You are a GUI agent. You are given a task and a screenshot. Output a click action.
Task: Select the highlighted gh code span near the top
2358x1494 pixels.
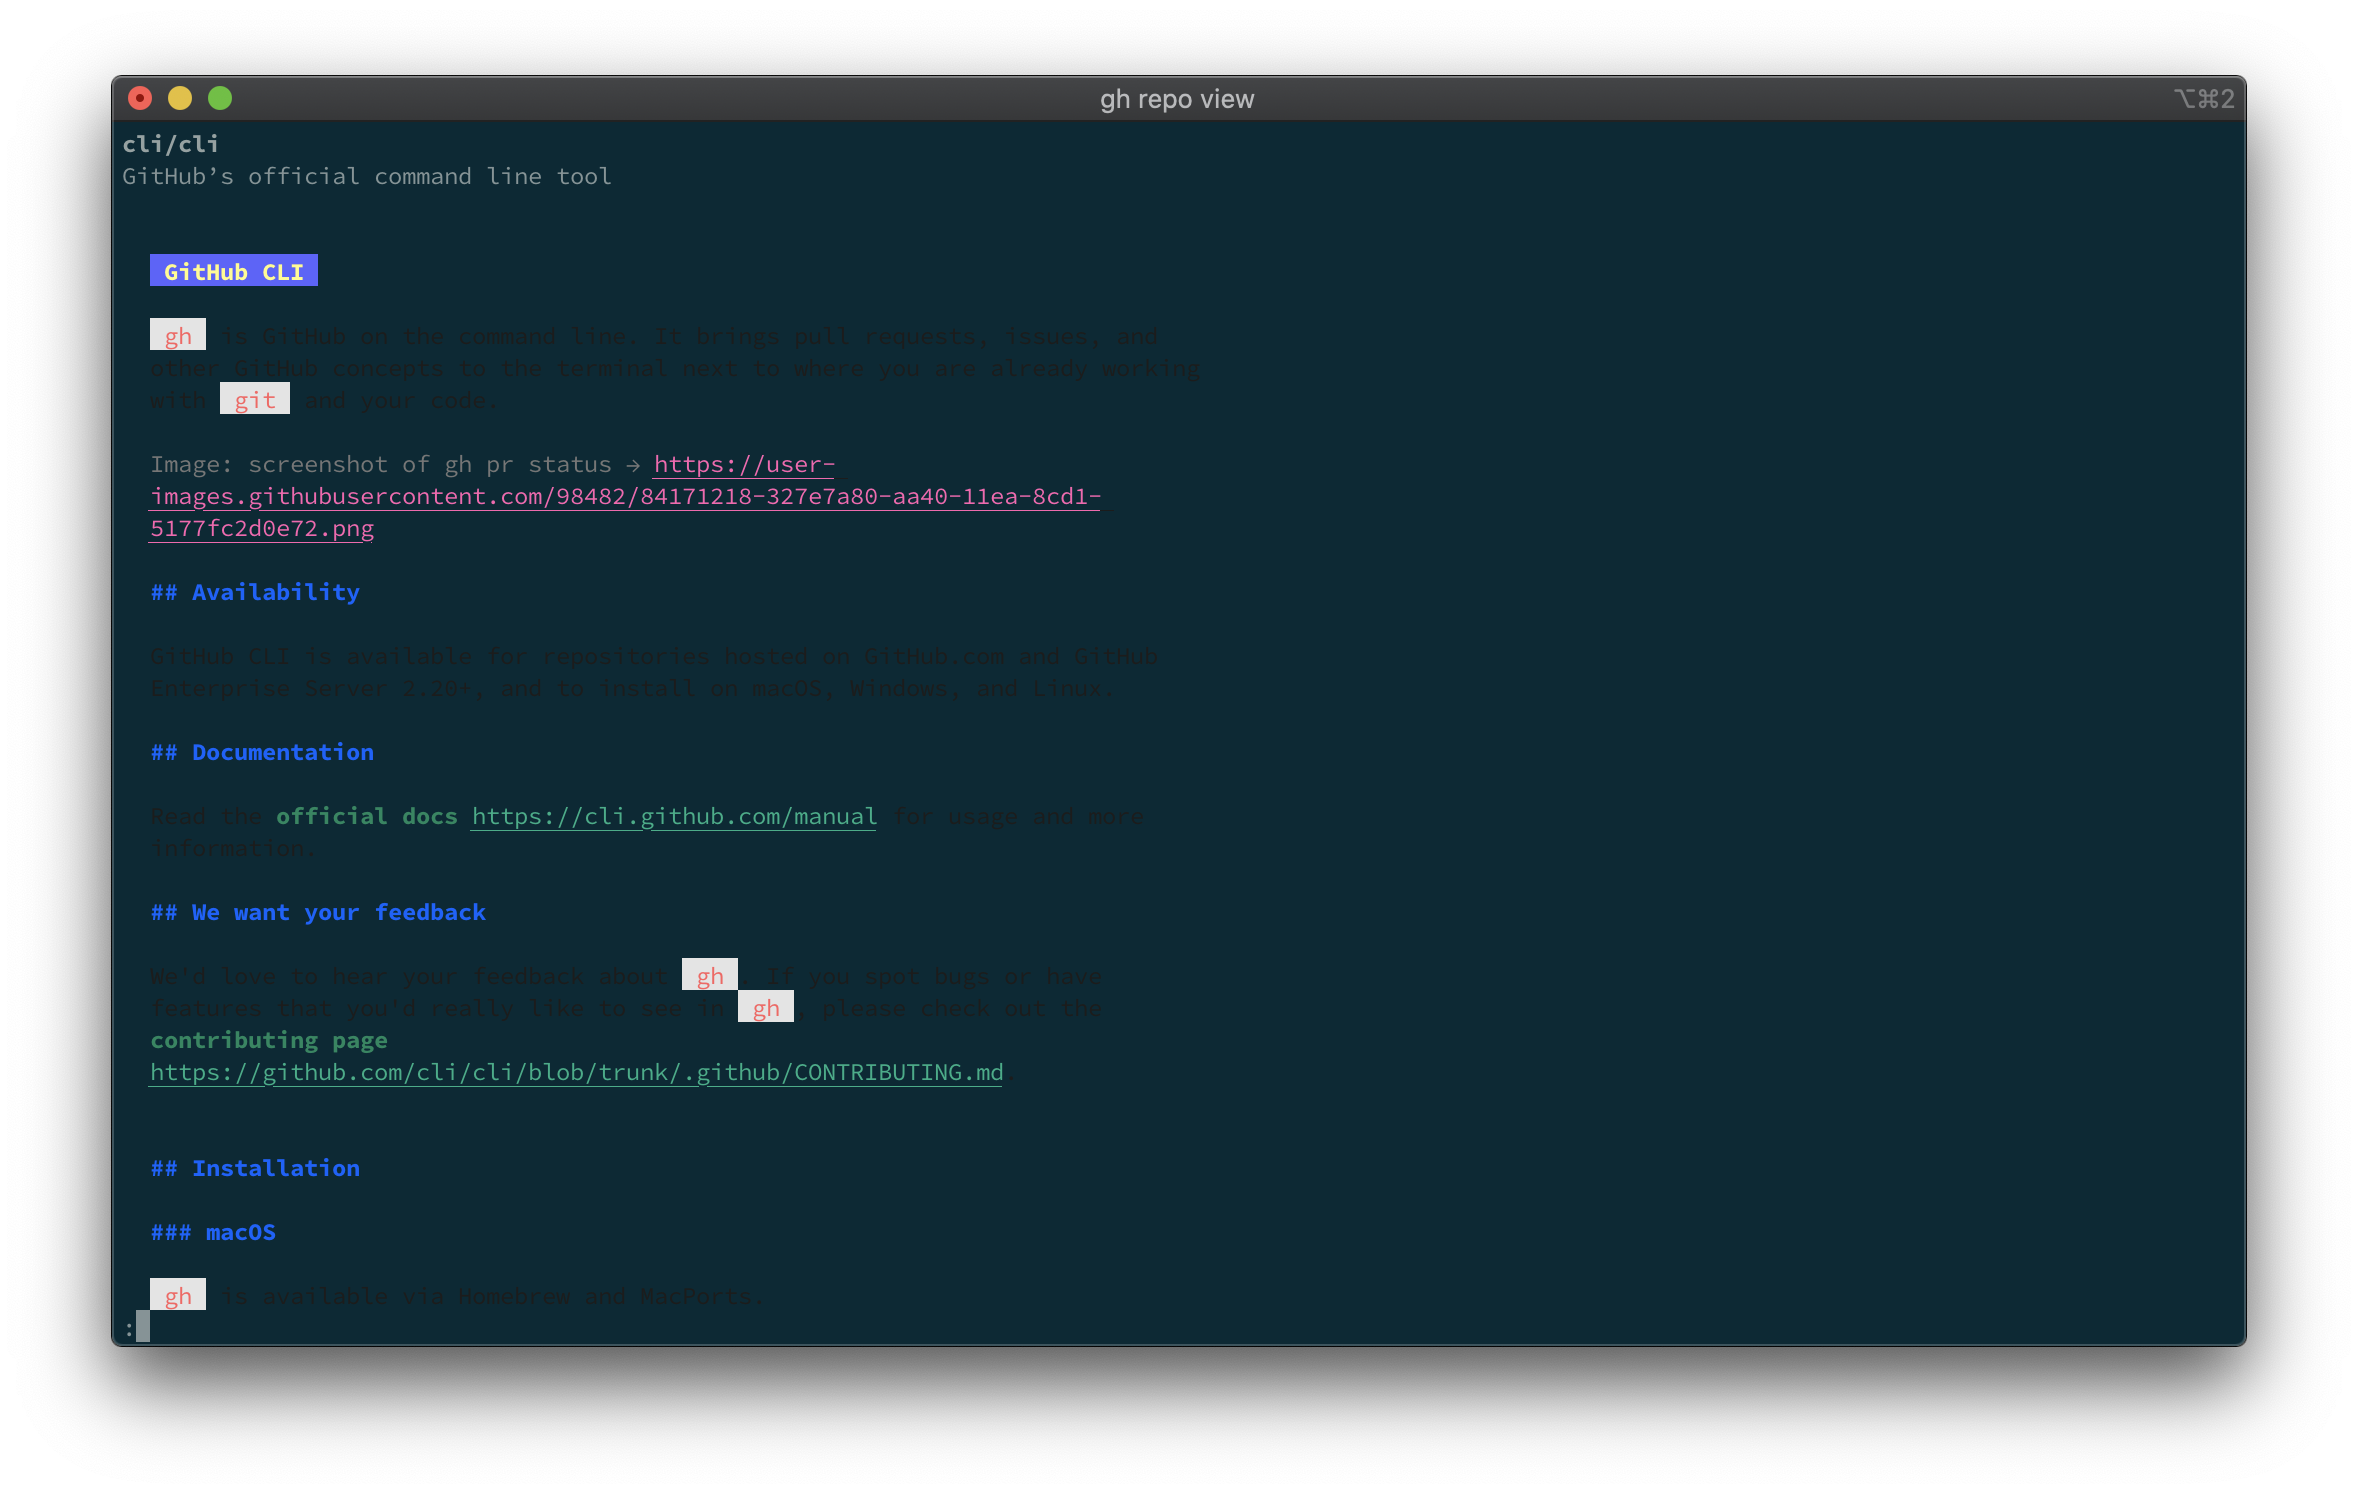(178, 335)
